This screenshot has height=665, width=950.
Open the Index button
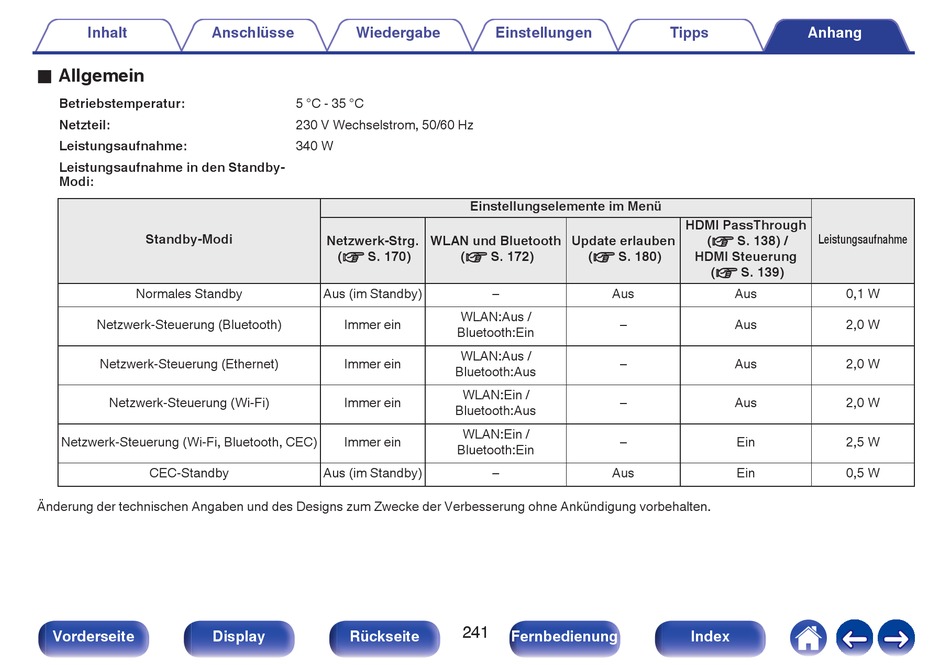coord(709,638)
